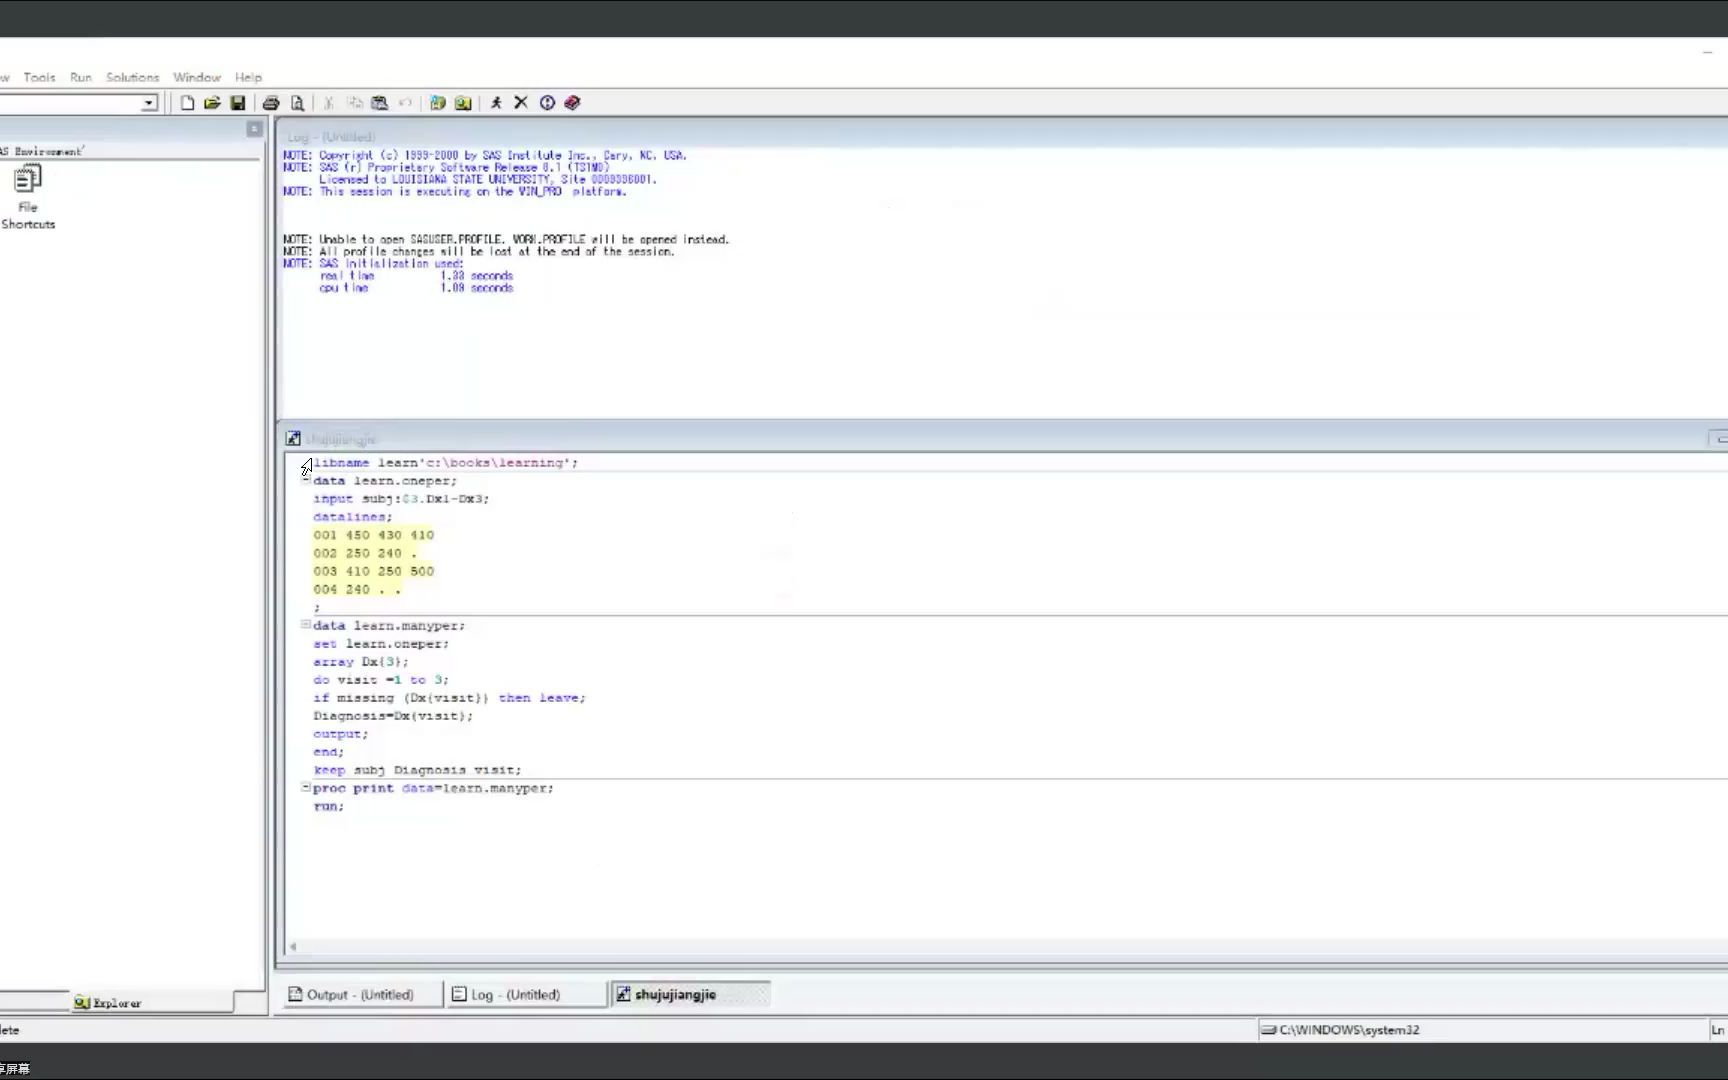This screenshot has height=1080, width=1728.
Task: Click the 'if missing' then leave line
Action: click(449, 698)
